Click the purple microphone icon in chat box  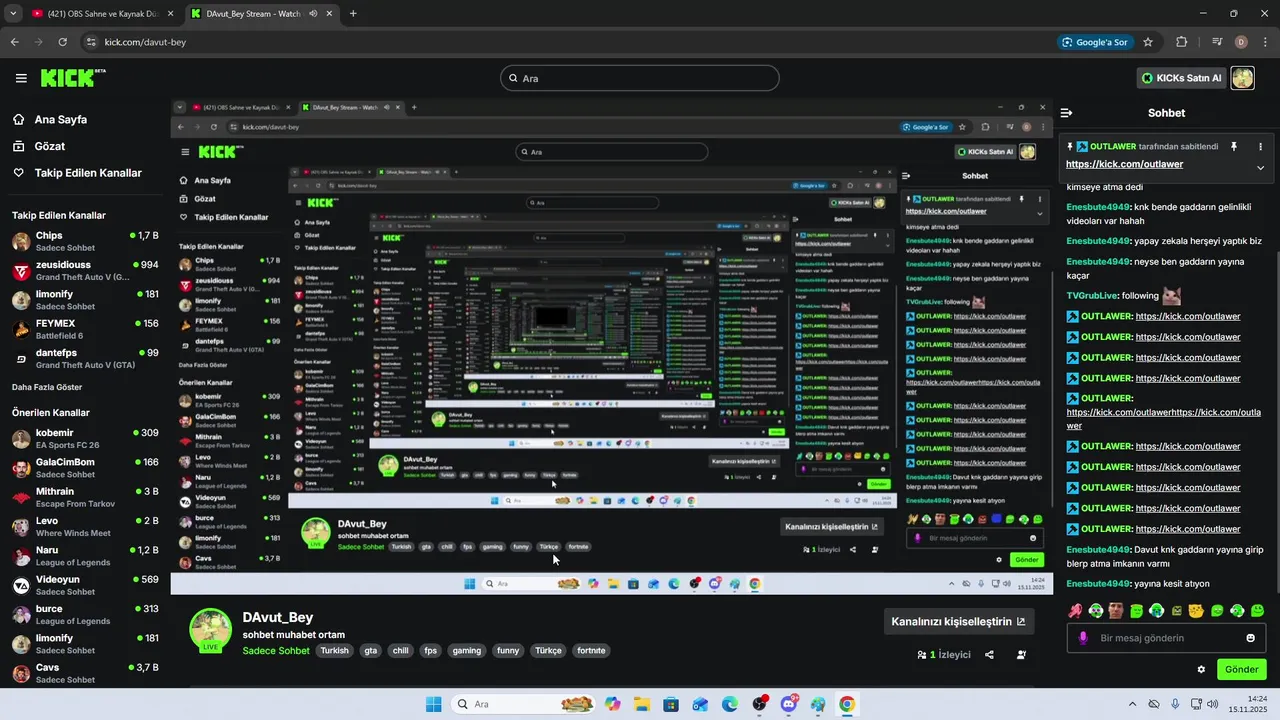point(1083,638)
